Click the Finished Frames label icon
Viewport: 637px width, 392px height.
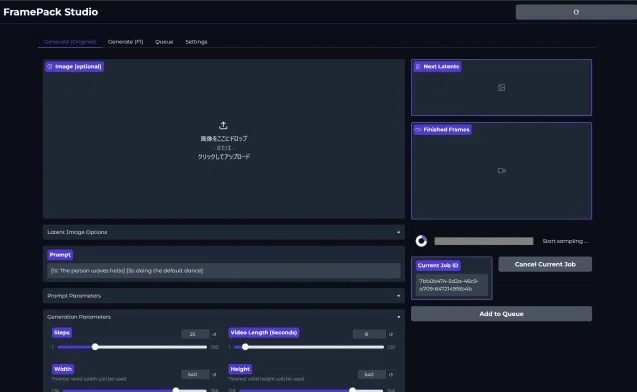click(418, 130)
